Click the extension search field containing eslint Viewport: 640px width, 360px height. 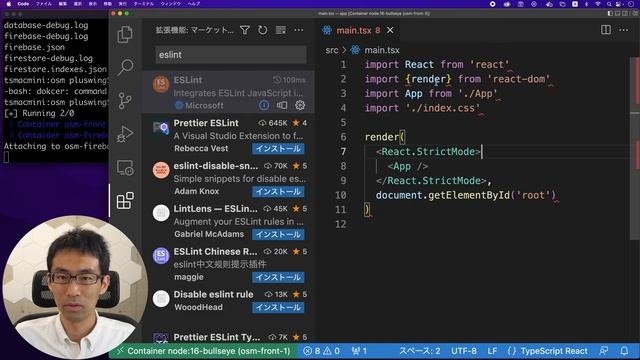231,55
